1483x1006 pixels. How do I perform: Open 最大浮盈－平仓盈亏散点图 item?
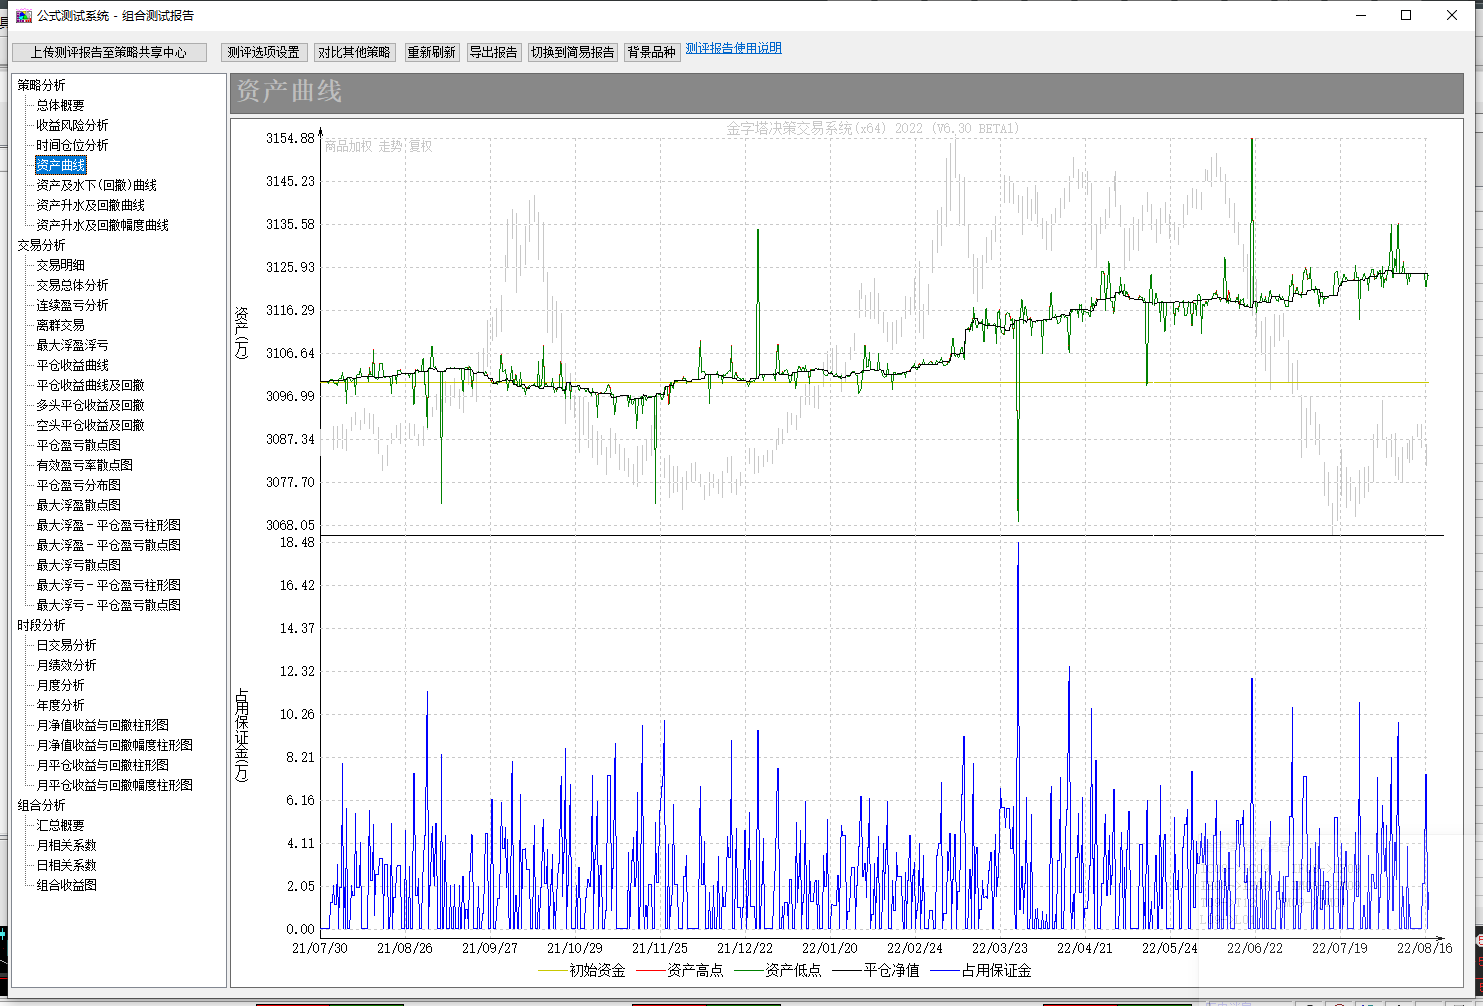pyautogui.click(x=109, y=545)
